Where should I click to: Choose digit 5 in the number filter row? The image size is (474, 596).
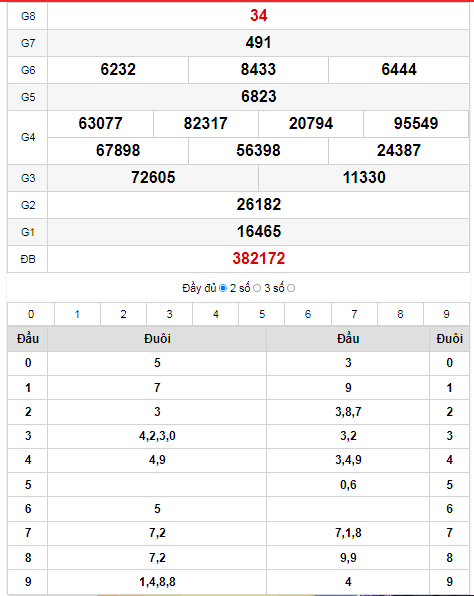262,314
